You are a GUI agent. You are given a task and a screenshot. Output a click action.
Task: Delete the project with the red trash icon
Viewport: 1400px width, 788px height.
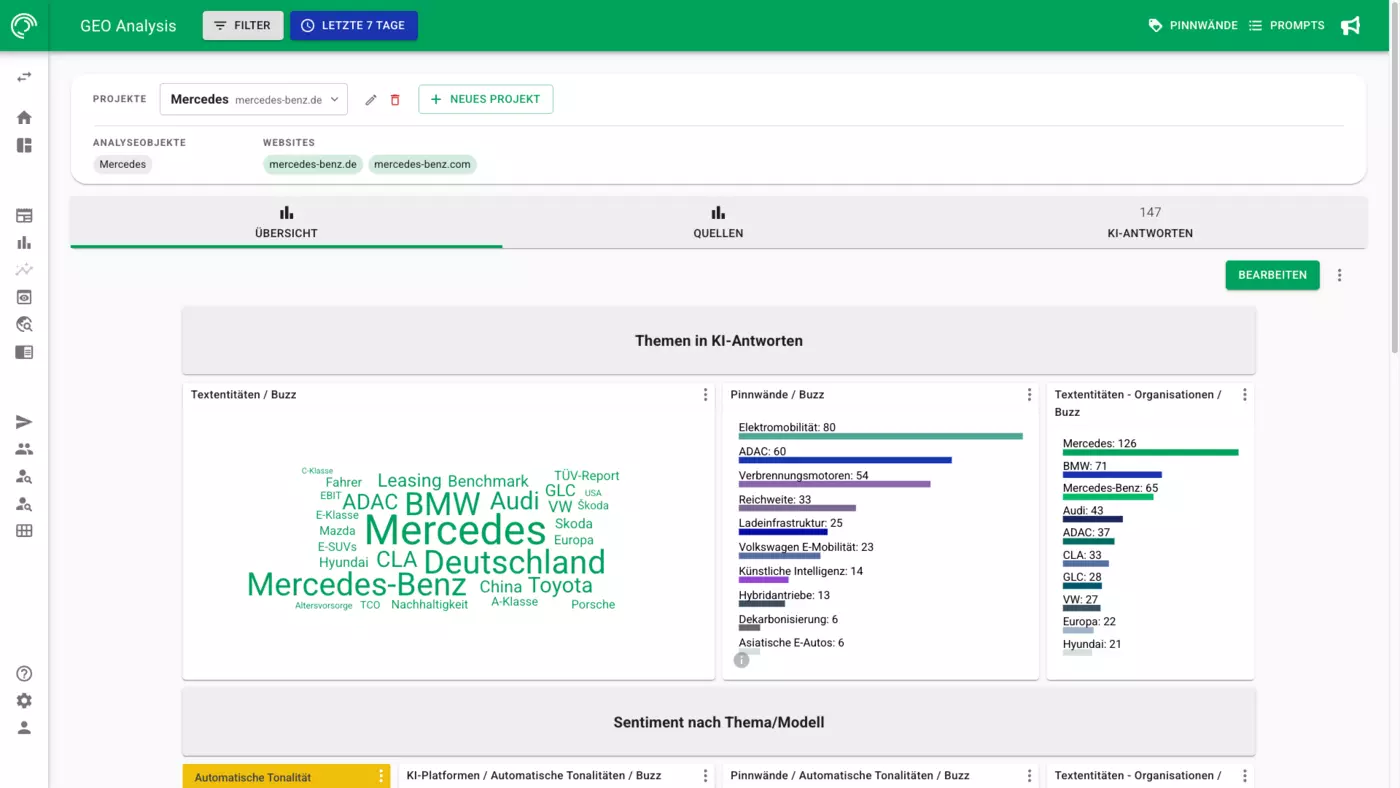(395, 100)
